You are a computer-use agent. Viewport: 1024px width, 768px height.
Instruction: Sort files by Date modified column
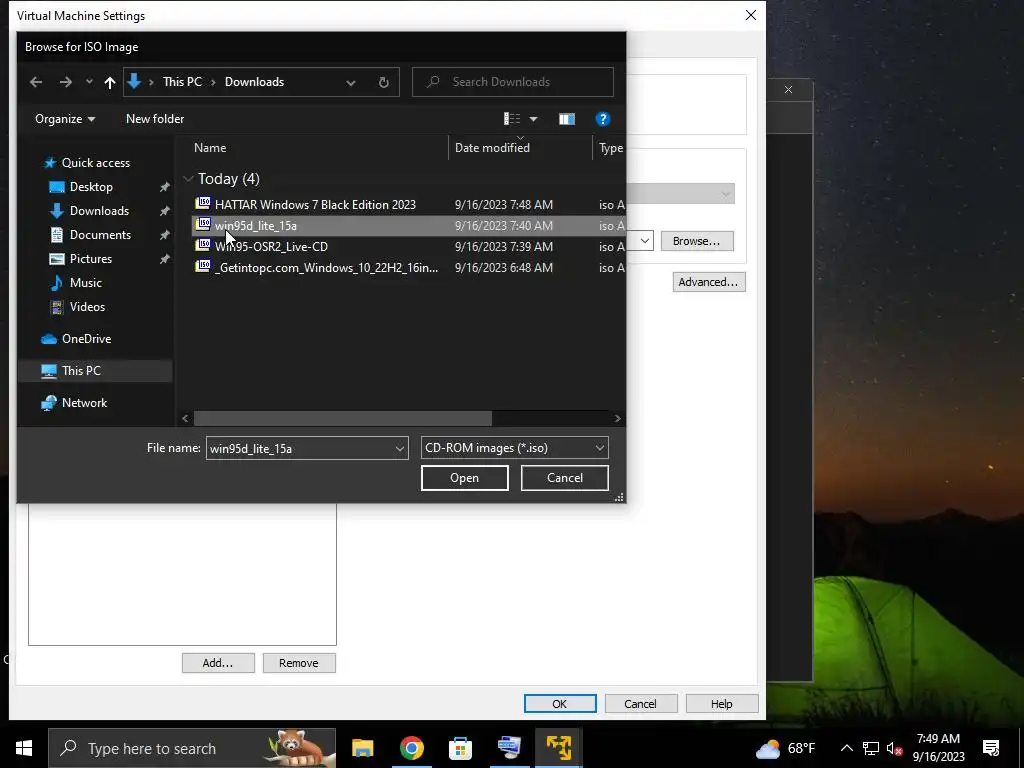pyautogui.click(x=492, y=148)
